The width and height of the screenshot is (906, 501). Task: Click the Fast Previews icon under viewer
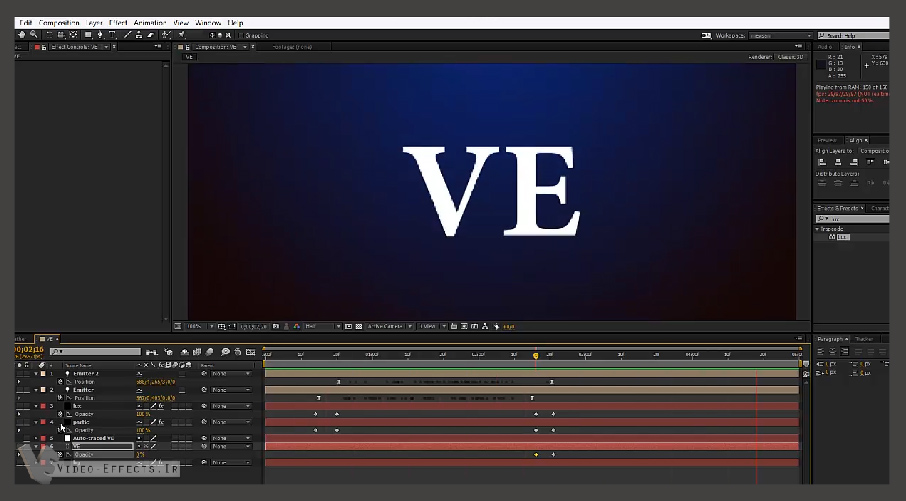point(465,326)
